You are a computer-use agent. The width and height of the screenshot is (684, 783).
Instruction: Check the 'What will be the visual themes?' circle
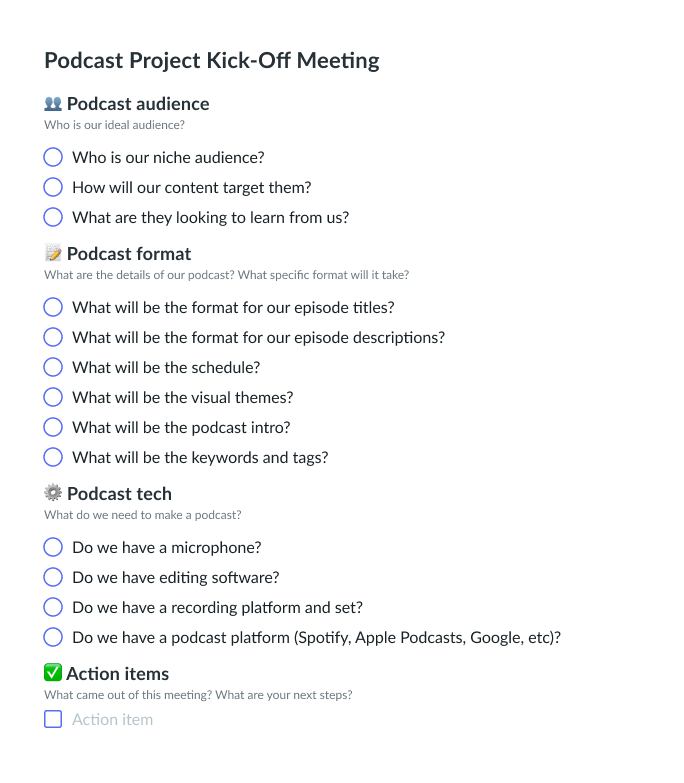point(53,398)
